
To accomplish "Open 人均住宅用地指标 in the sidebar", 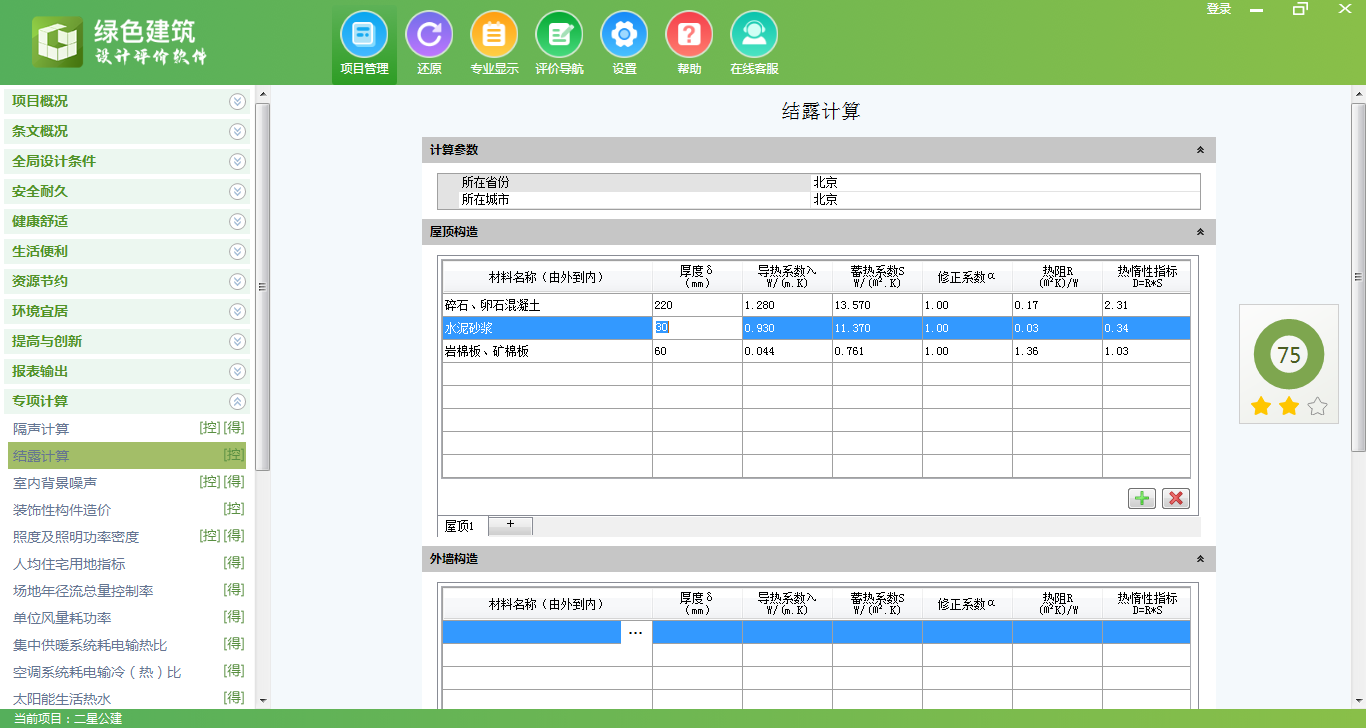I will [x=127, y=564].
